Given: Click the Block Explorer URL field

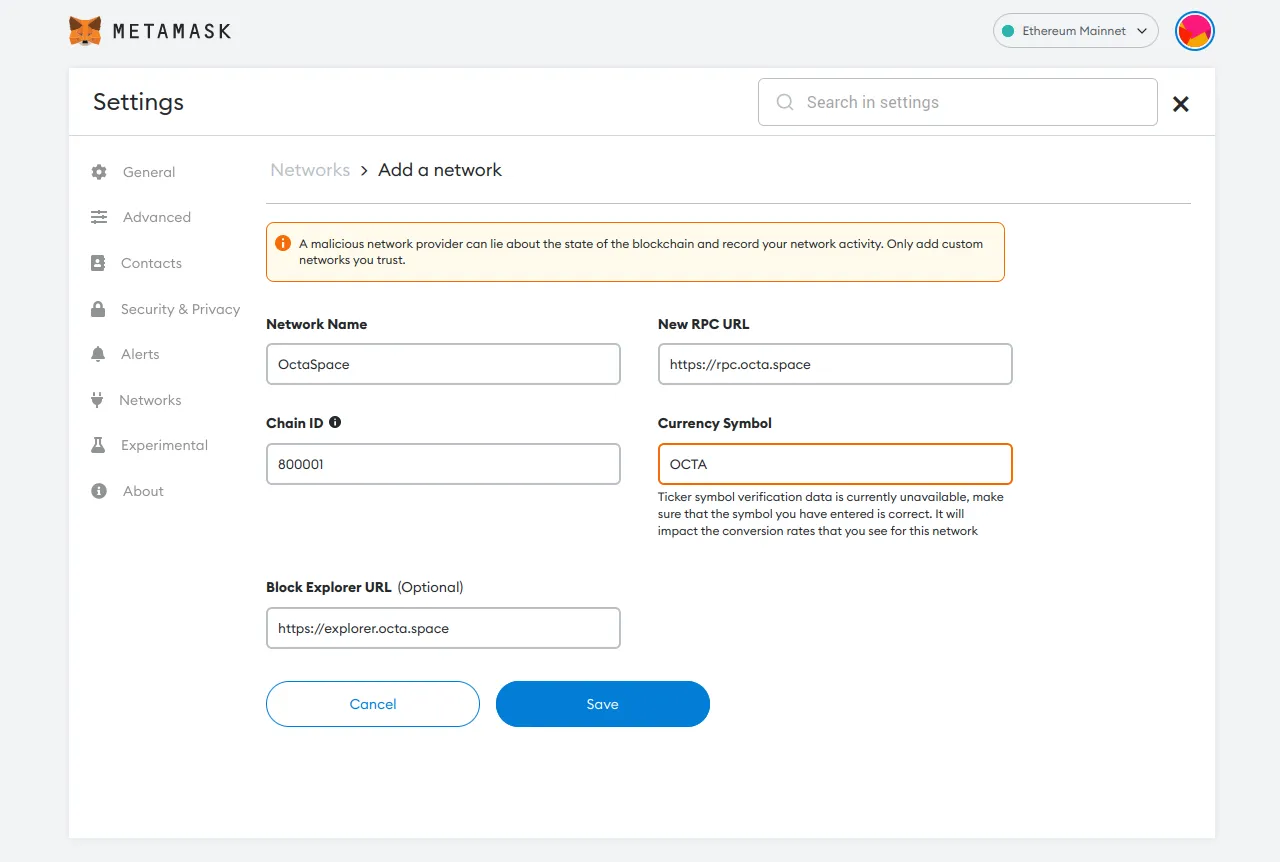Looking at the screenshot, I should pos(443,628).
